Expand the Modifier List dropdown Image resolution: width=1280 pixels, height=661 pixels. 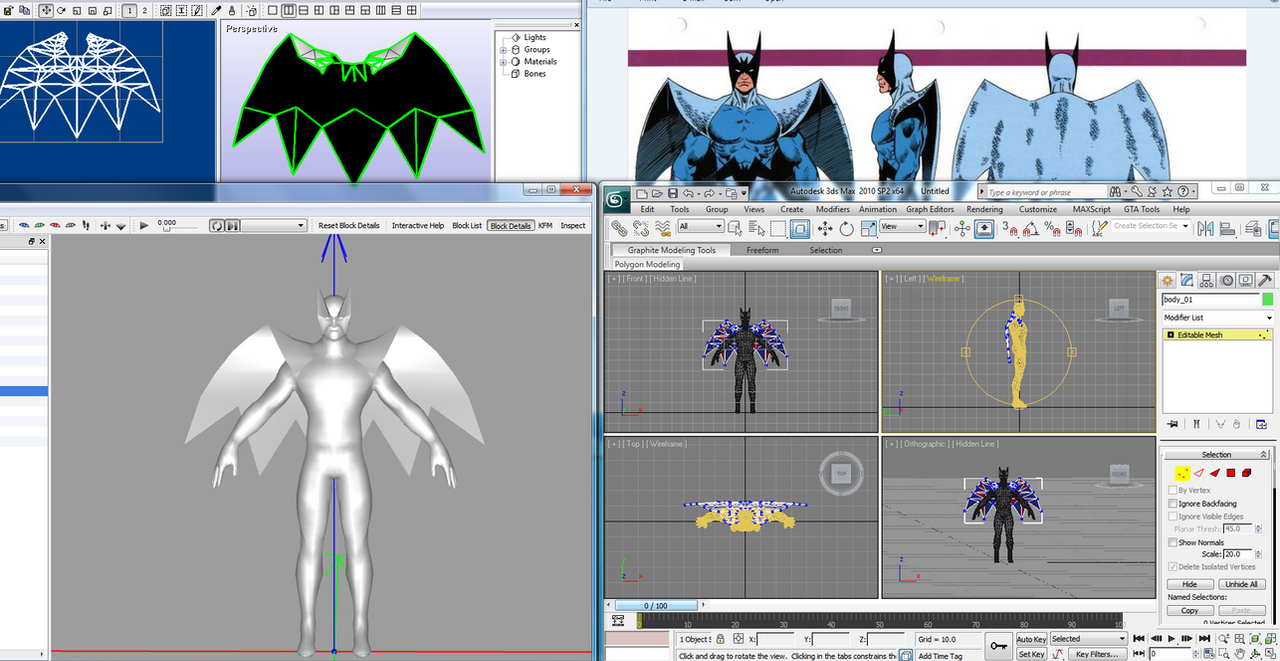pos(1218,318)
